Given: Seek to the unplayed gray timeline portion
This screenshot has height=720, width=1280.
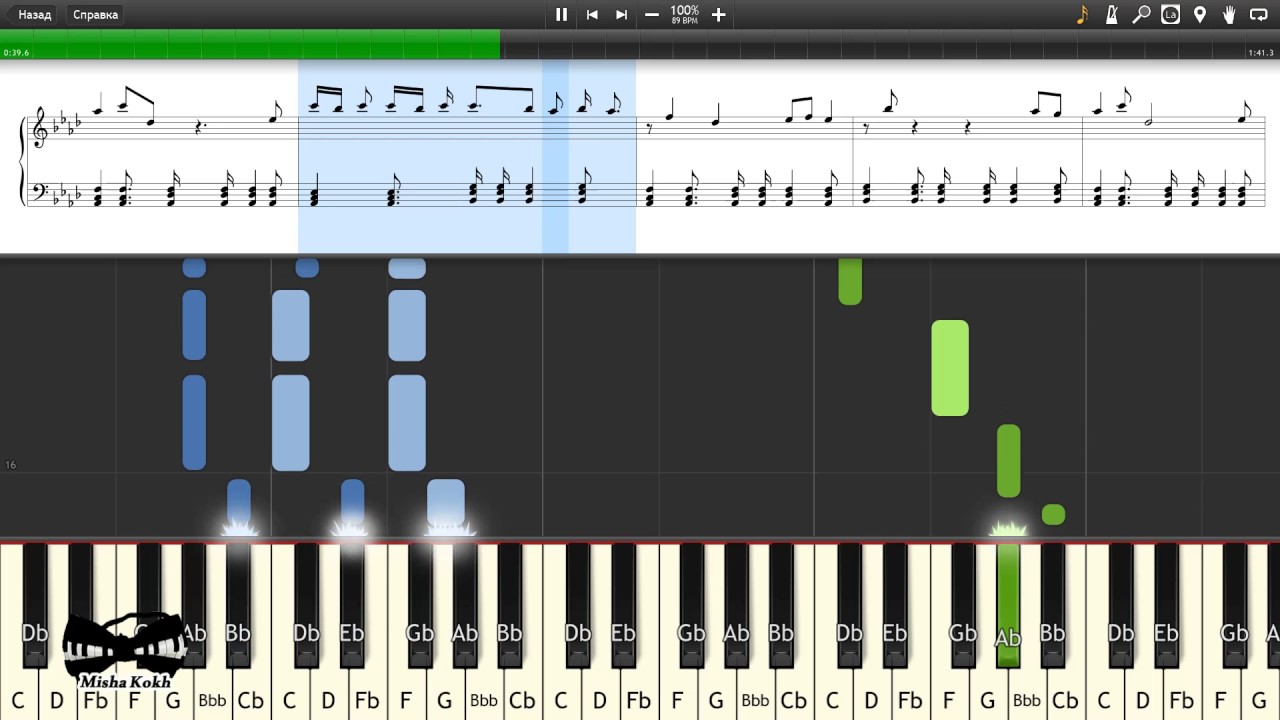Looking at the screenshot, I should point(890,44).
